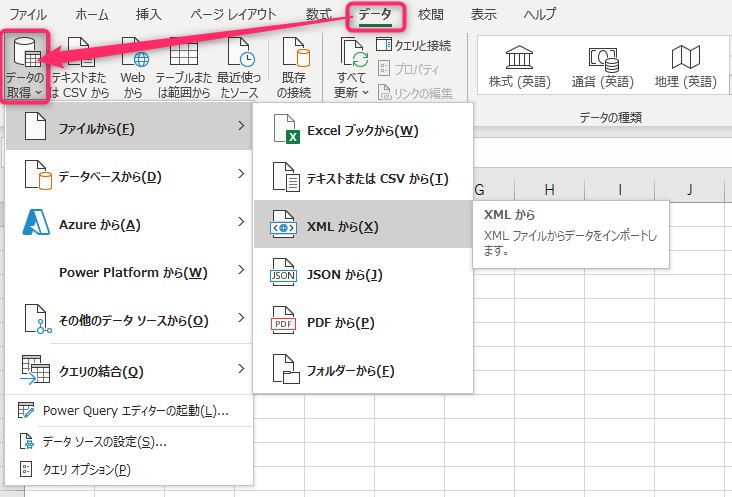
Task: Click the クエリの結合 tables icon
Action: (35, 370)
